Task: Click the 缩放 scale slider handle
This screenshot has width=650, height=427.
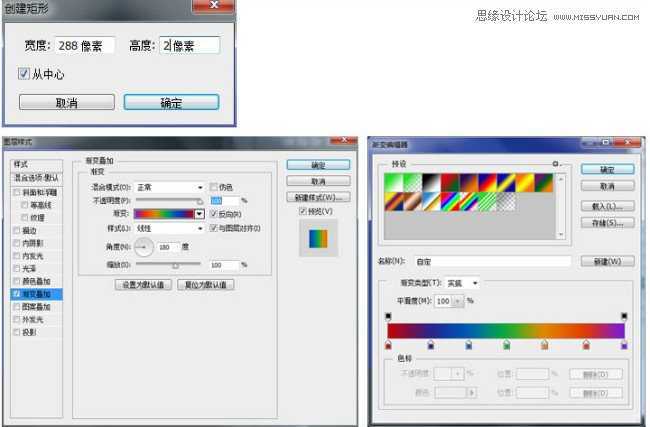Action: pyautogui.click(x=175, y=266)
